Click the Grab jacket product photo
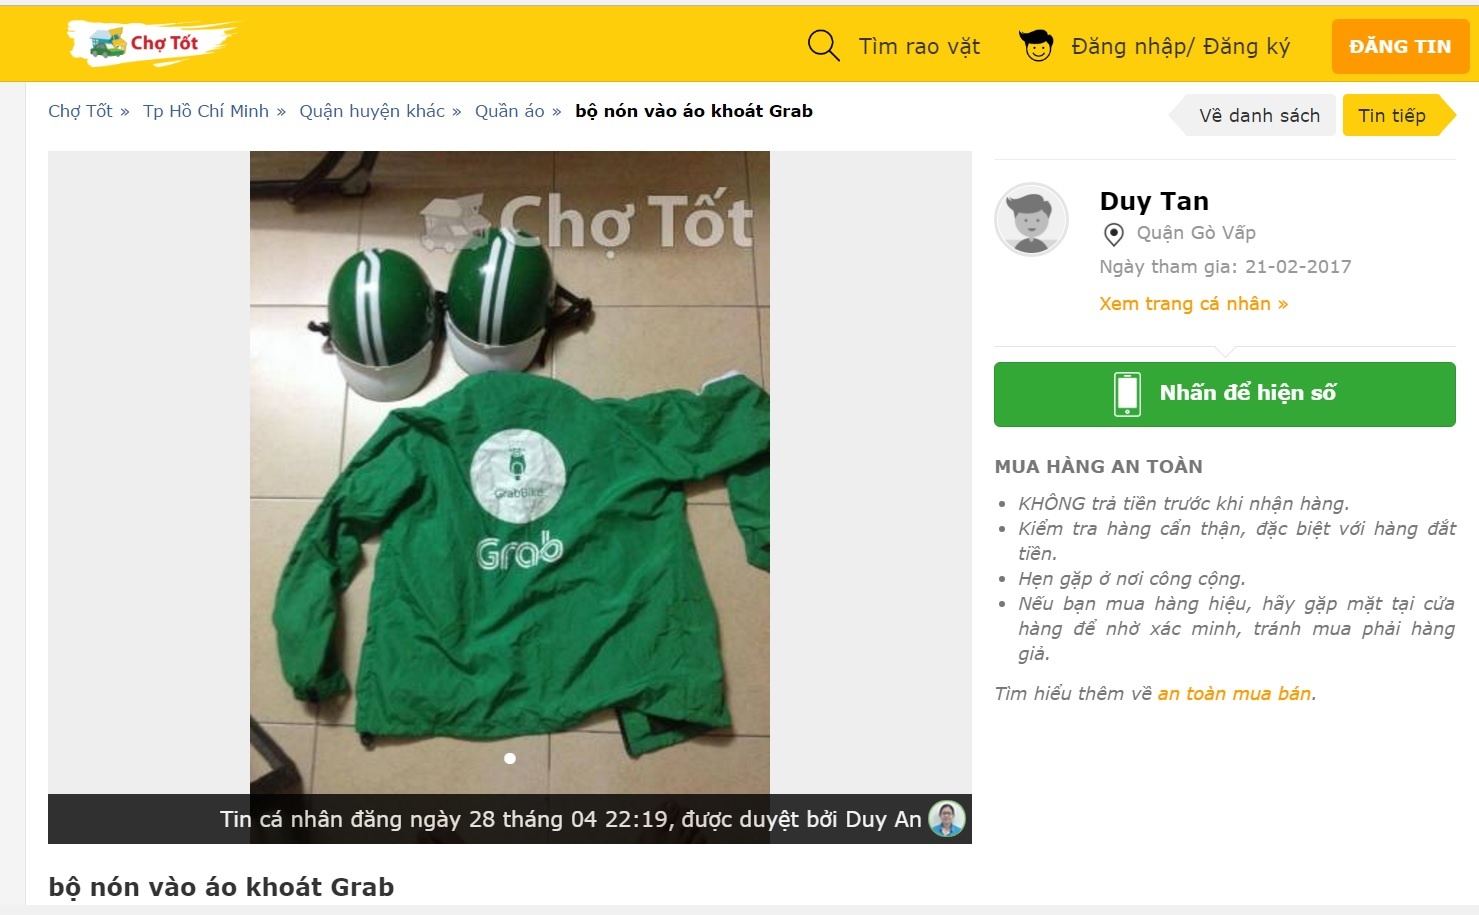The height and width of the screenshot is (915, 1479). 509,470
